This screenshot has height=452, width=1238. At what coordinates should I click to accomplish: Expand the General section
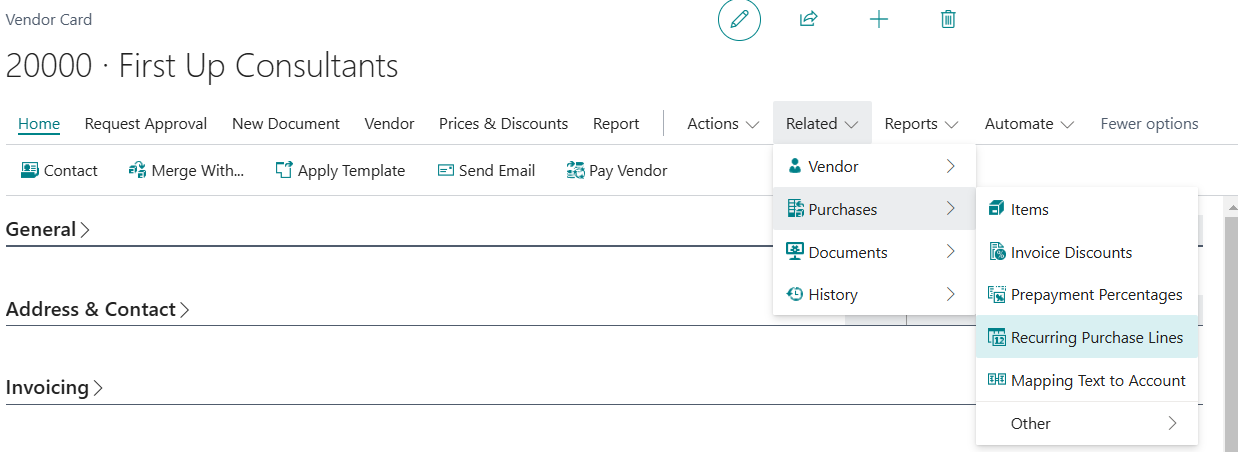(x=48, y=229)
